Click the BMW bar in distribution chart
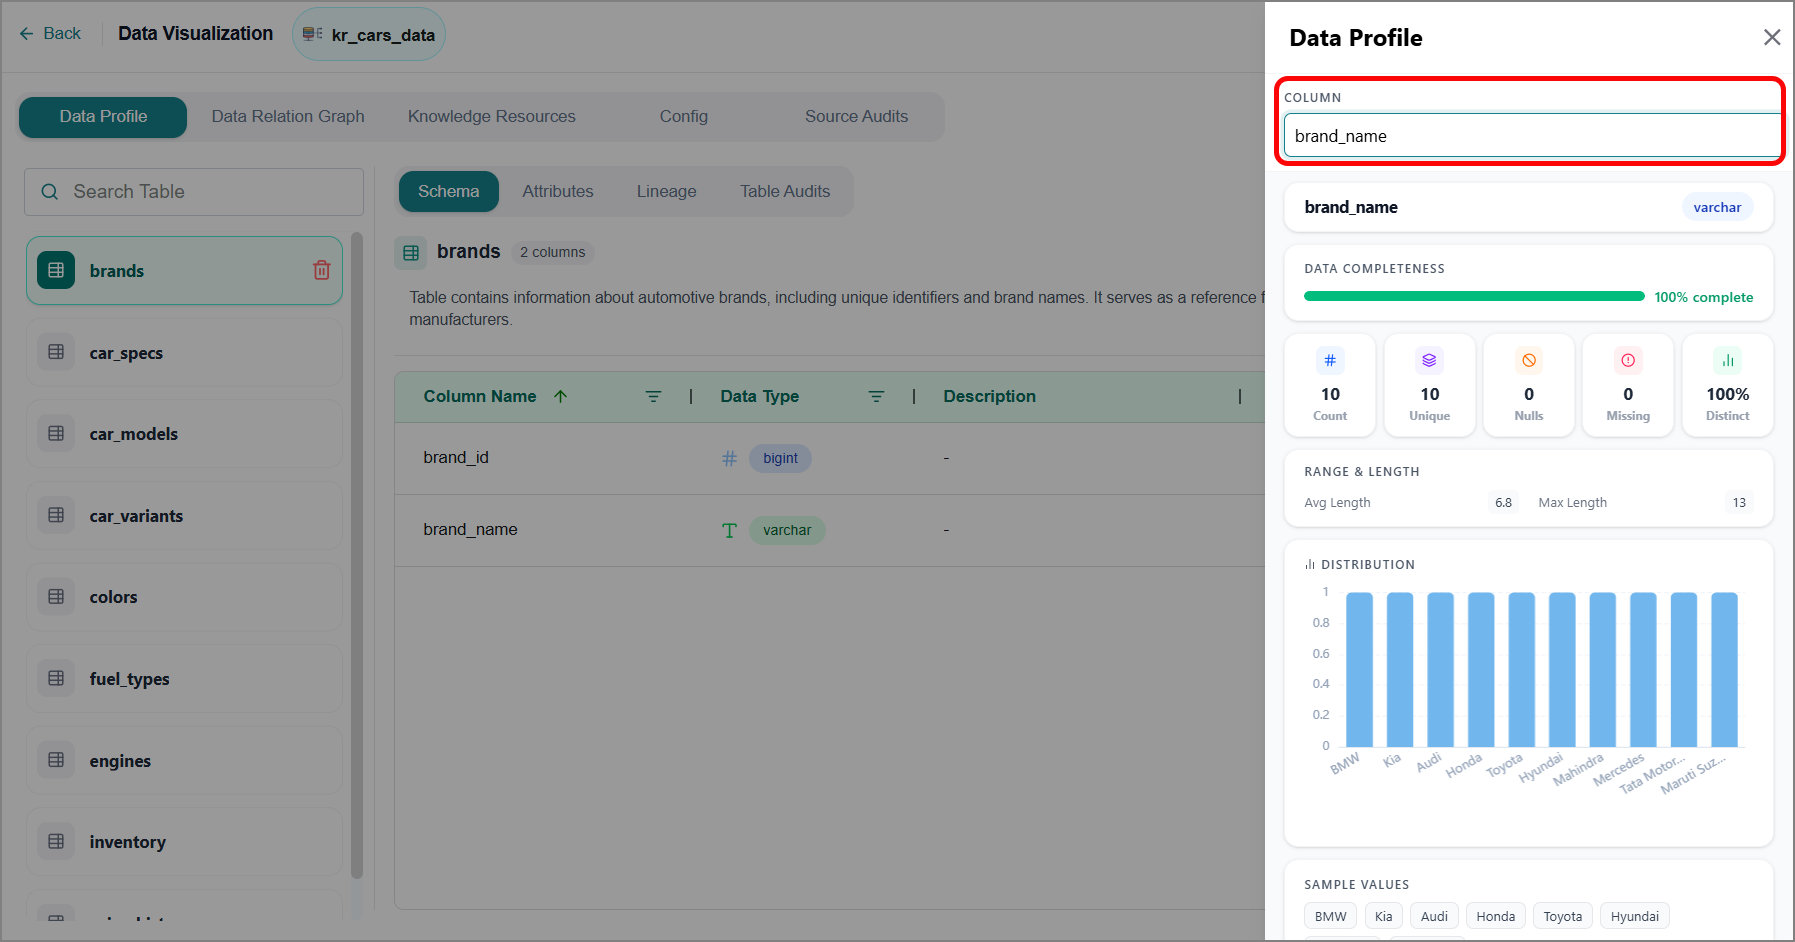 point(1359,669)
